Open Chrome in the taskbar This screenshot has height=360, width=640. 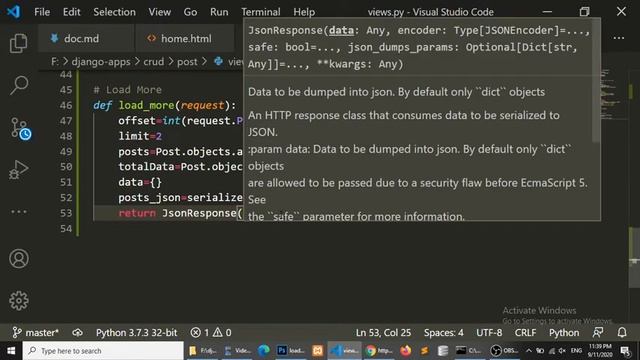point(379,351)
